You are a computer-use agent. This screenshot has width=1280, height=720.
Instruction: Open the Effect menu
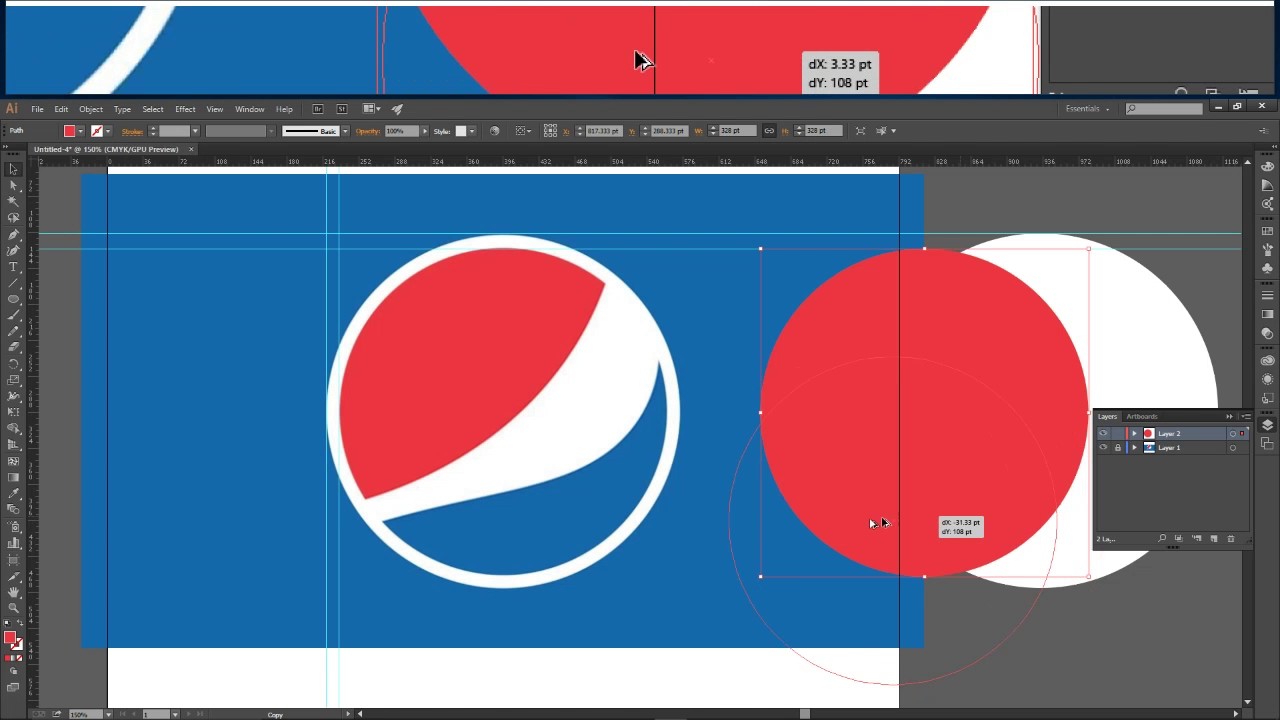tap(185, 109)
